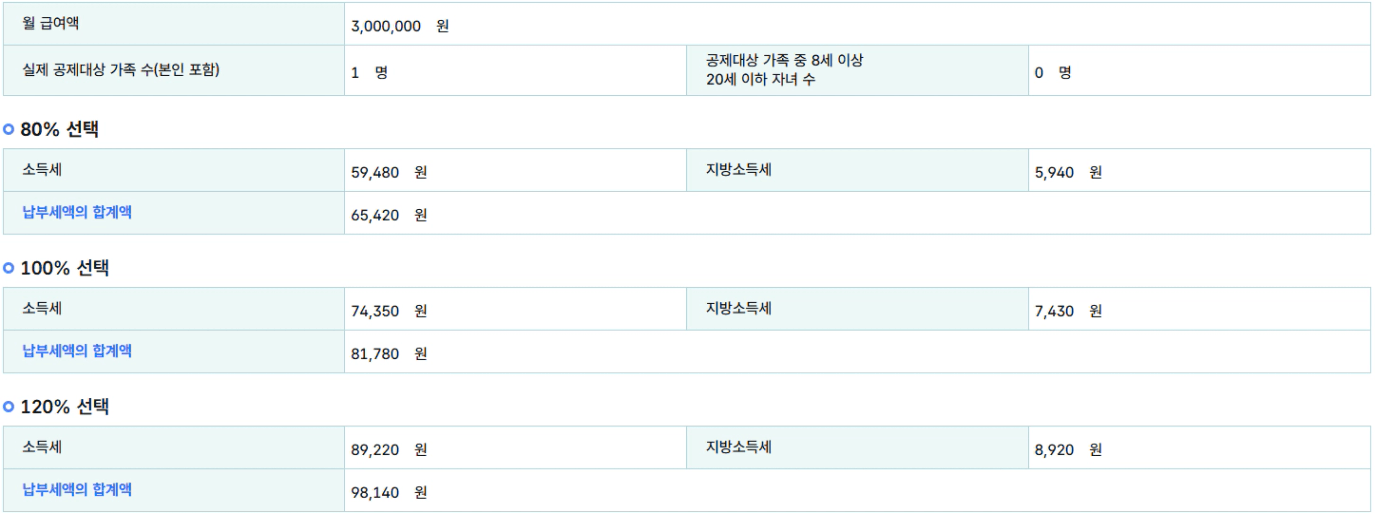Click the 59,480 원 income tax amount

pos(389,172)
